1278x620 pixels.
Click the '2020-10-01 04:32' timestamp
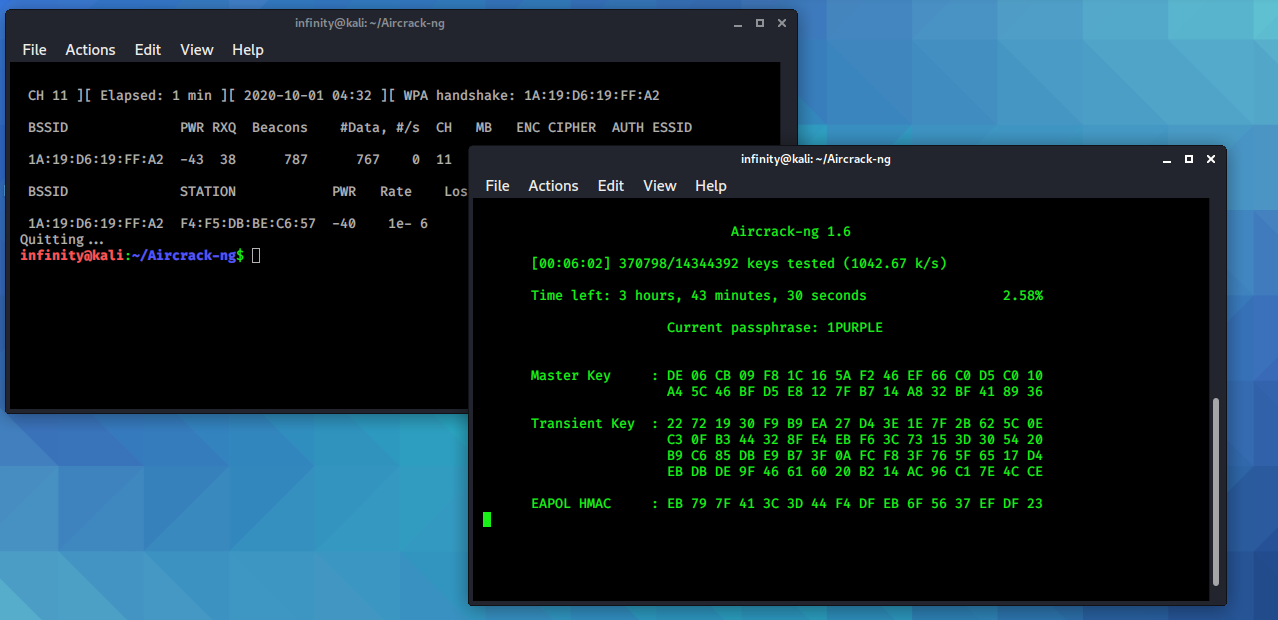pyautogui.click(x=308, y=96)
